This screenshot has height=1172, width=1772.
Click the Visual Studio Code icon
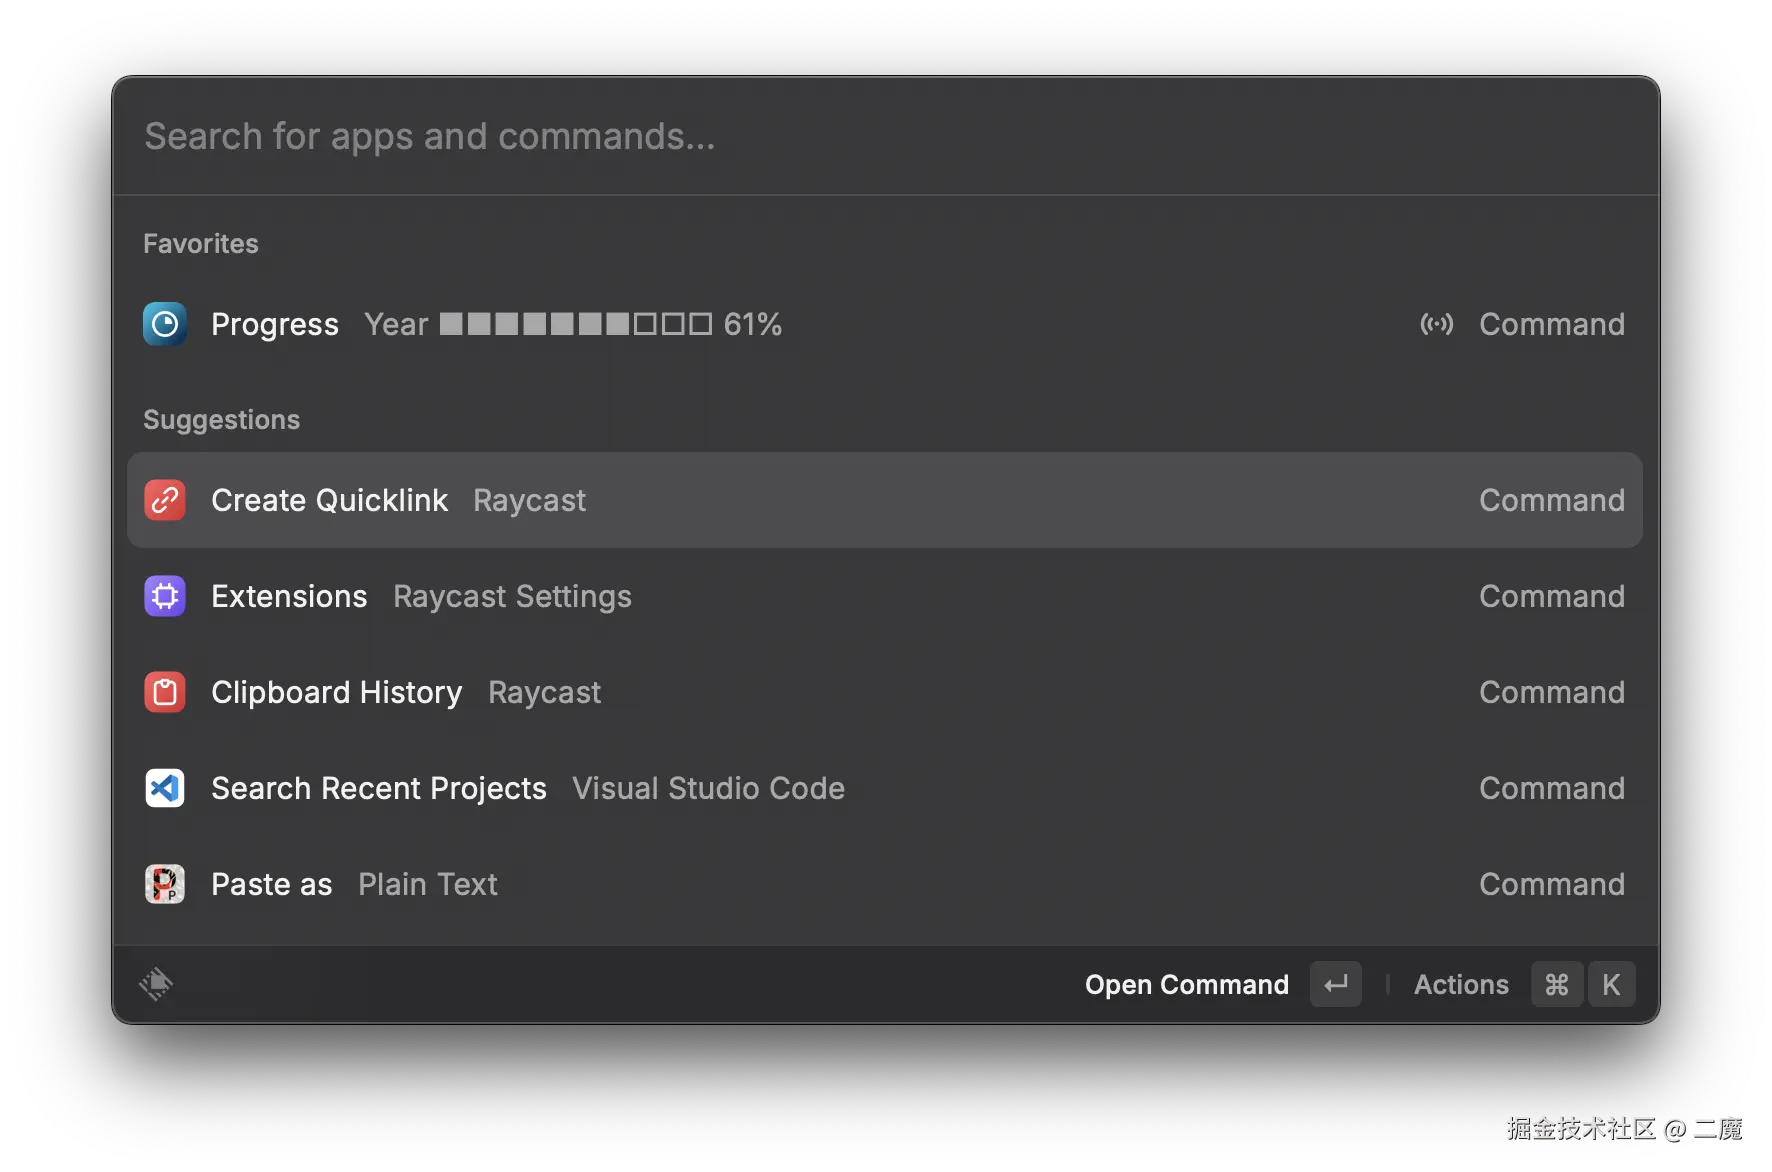[165, 788]
